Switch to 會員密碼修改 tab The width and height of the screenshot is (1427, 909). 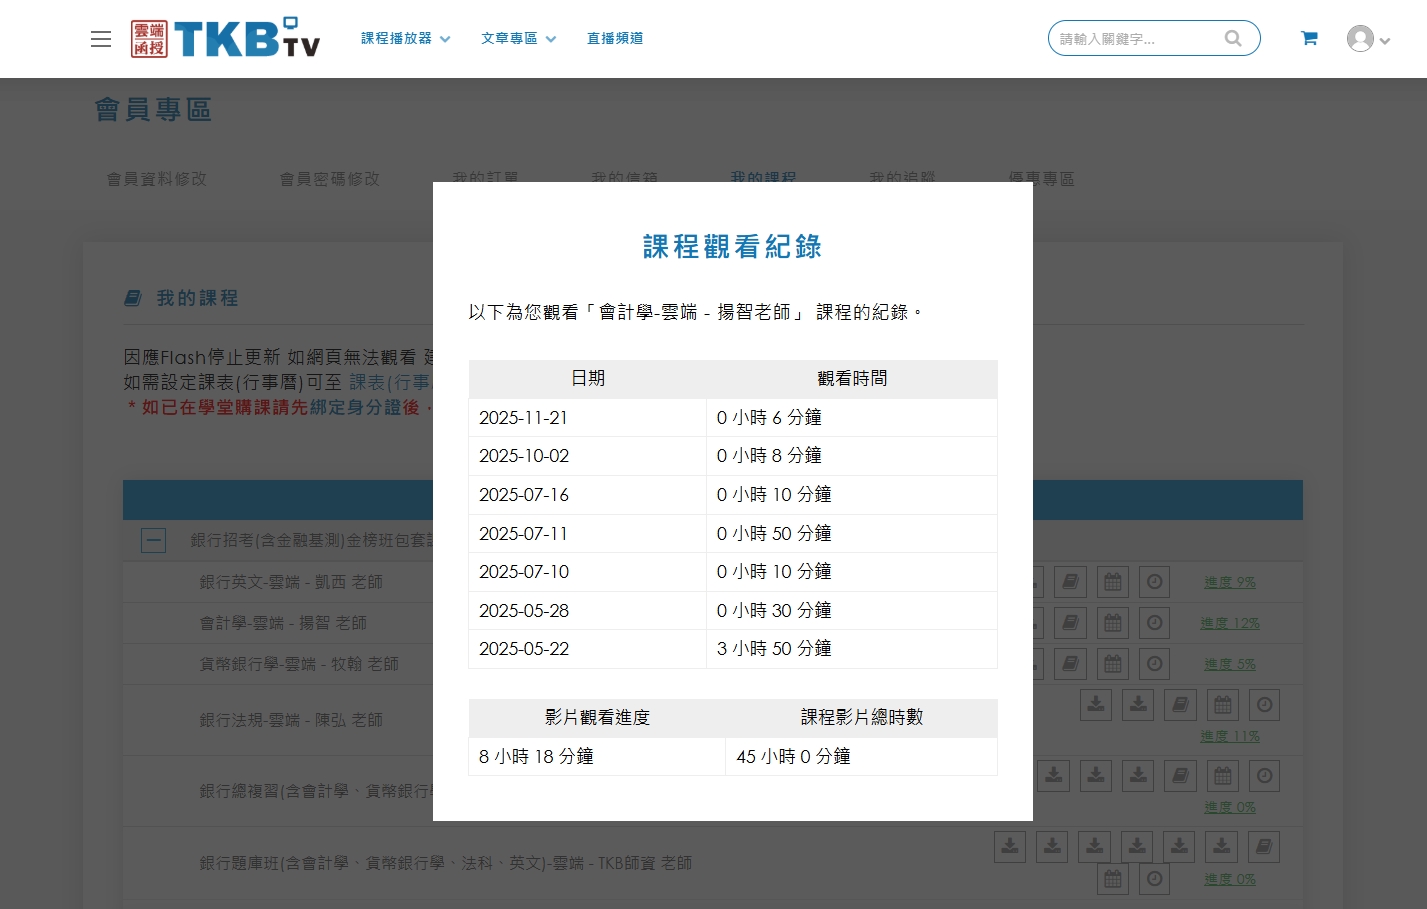pyautogui.click(x=330, y=179)
